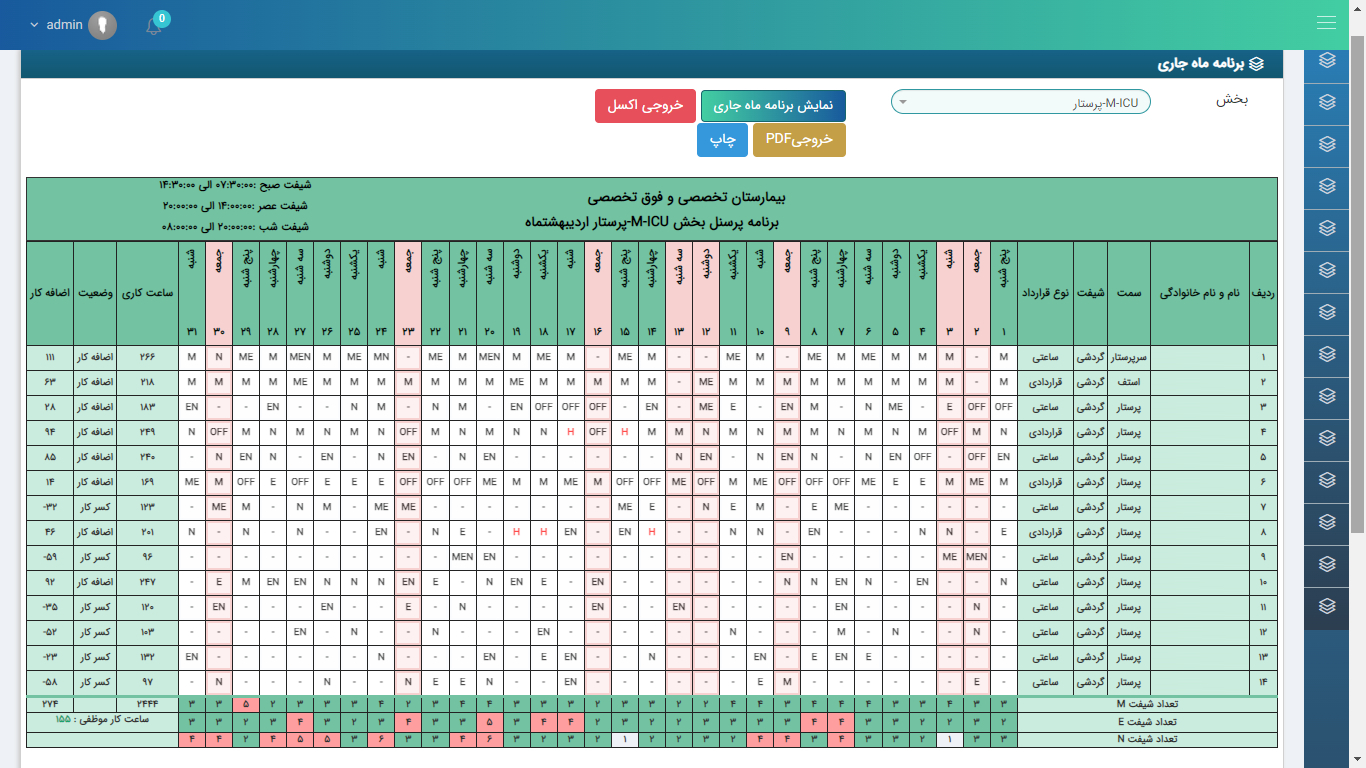Click the وضعیت column header
Image resolution: width=1366 pixels, height=768 pixels.
click(95, 294)
